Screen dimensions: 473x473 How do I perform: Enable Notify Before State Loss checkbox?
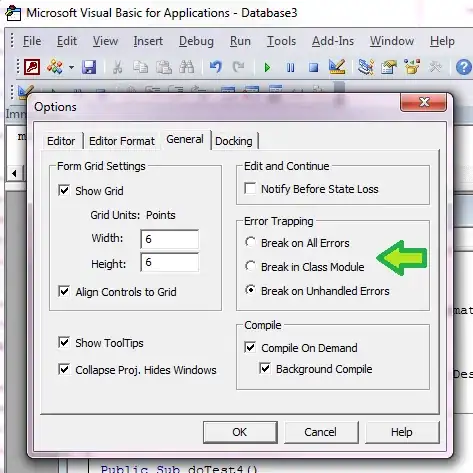point(250,188)
